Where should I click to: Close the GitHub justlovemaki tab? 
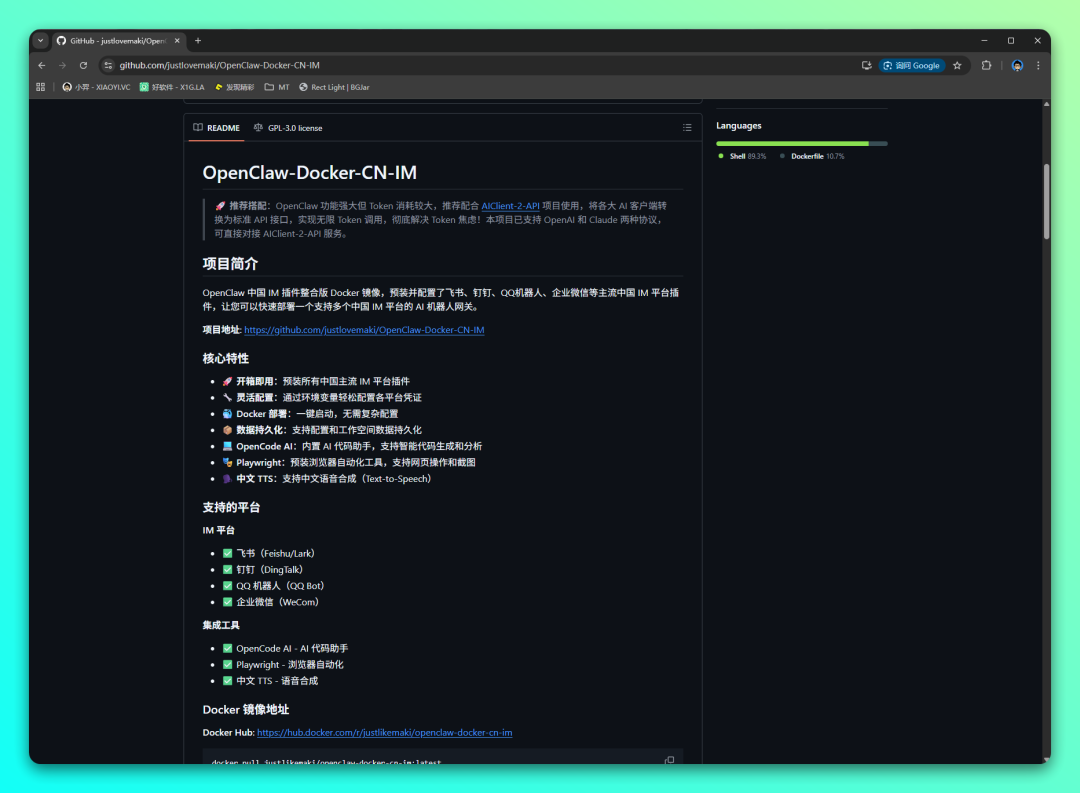pyautogui.click(x=177, y=41)
